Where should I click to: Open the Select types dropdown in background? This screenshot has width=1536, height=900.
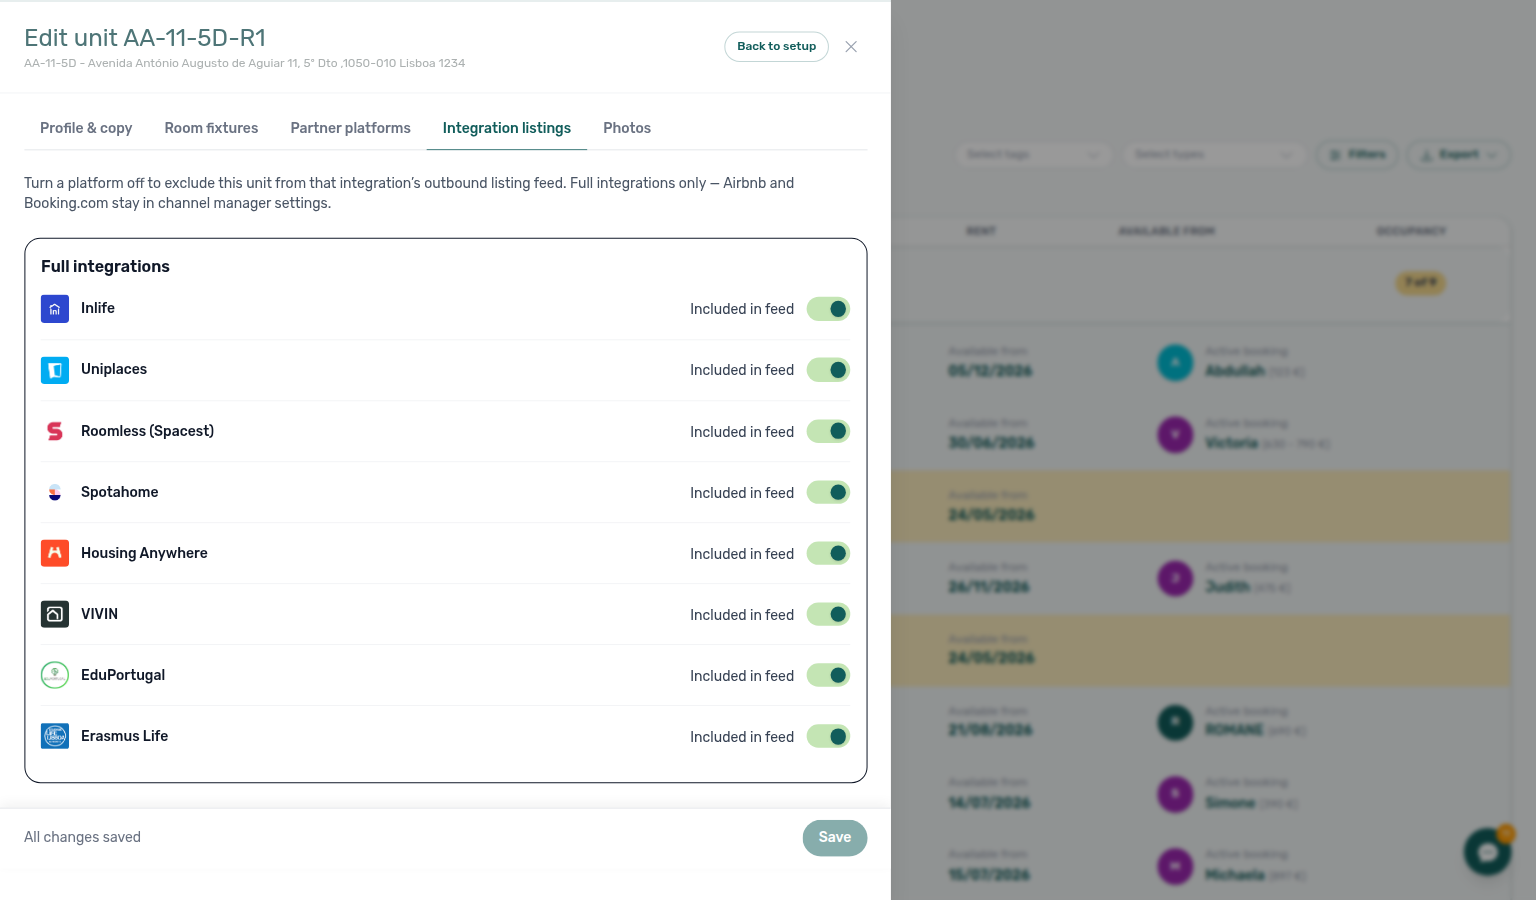pyautogui.click(x=1214, y=154)
